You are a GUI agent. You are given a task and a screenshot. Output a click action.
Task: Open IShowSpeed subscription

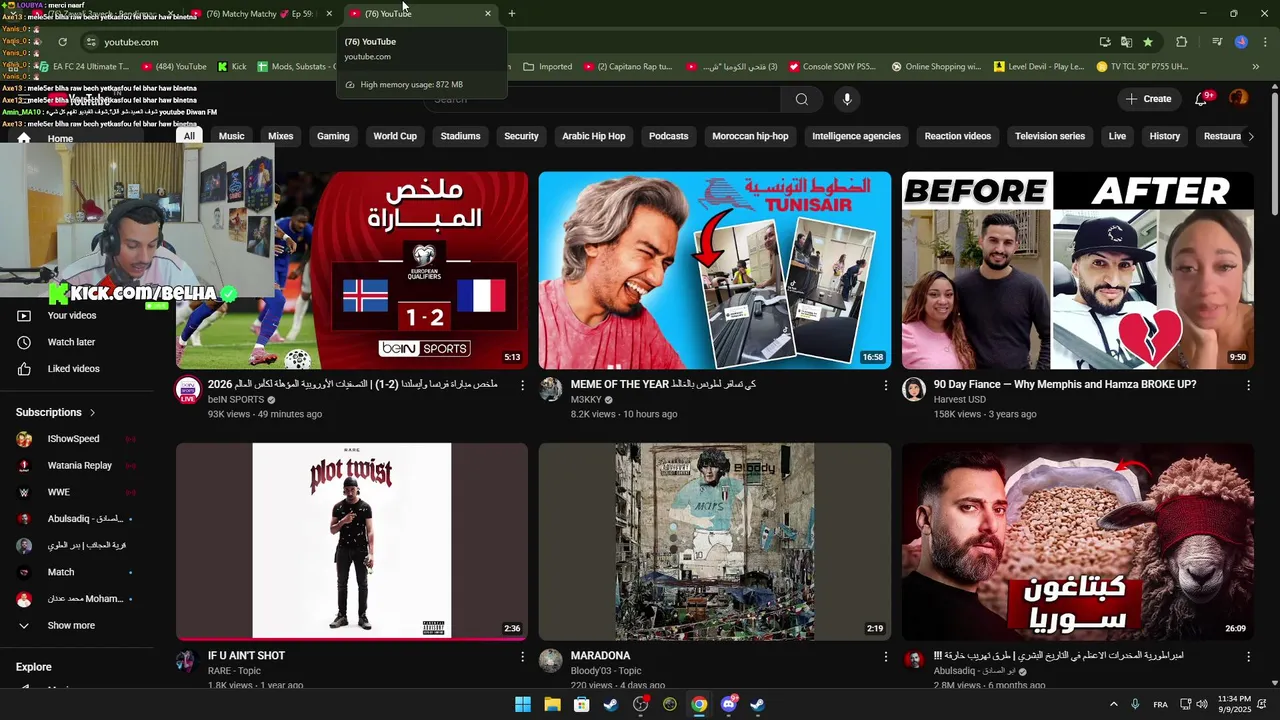tap(75, 439)
